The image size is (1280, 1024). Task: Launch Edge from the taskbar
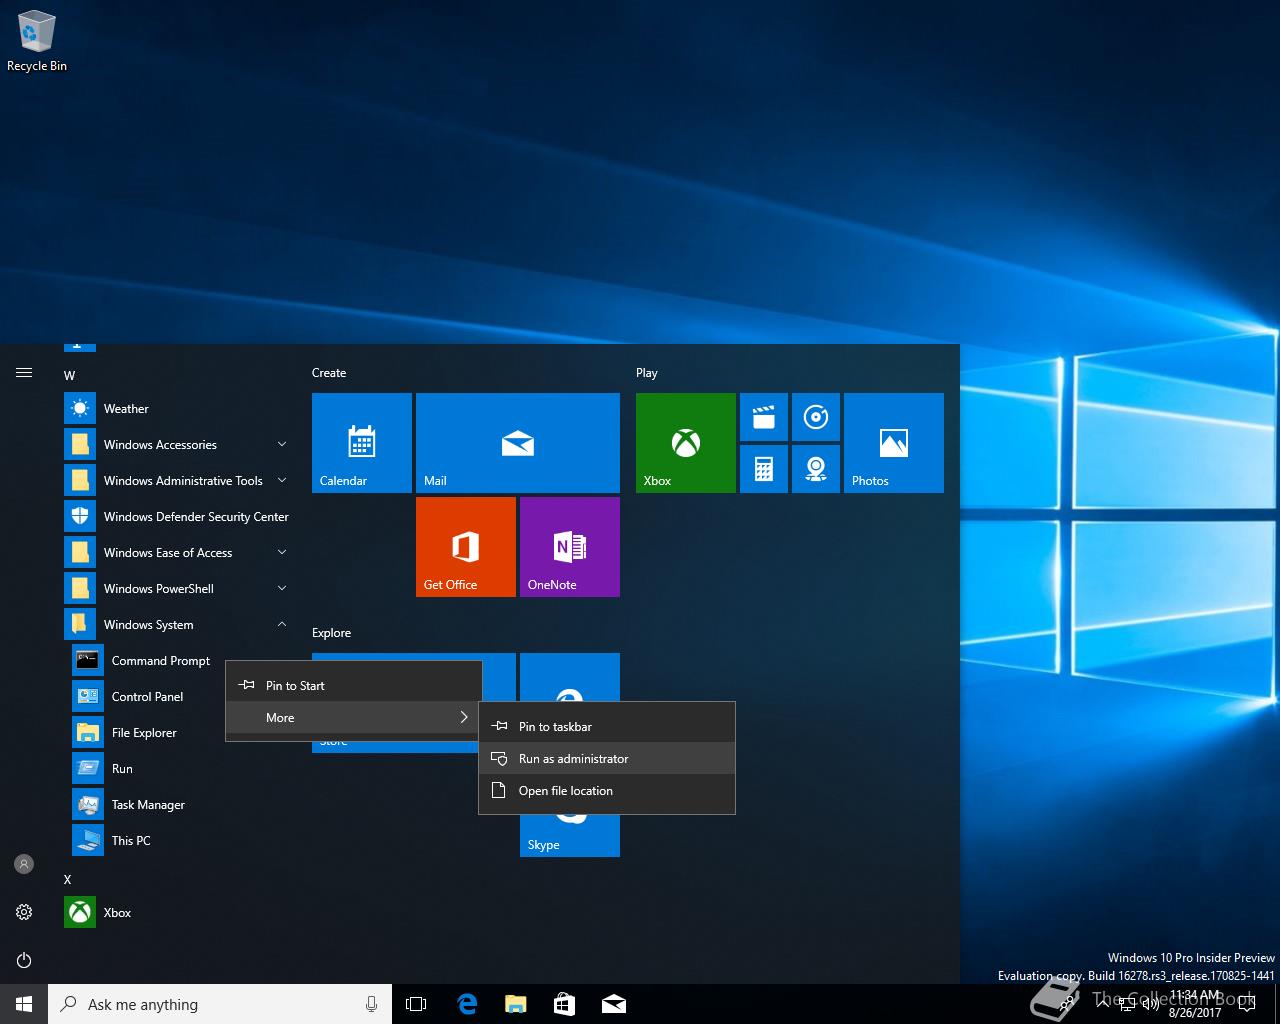466,1004
